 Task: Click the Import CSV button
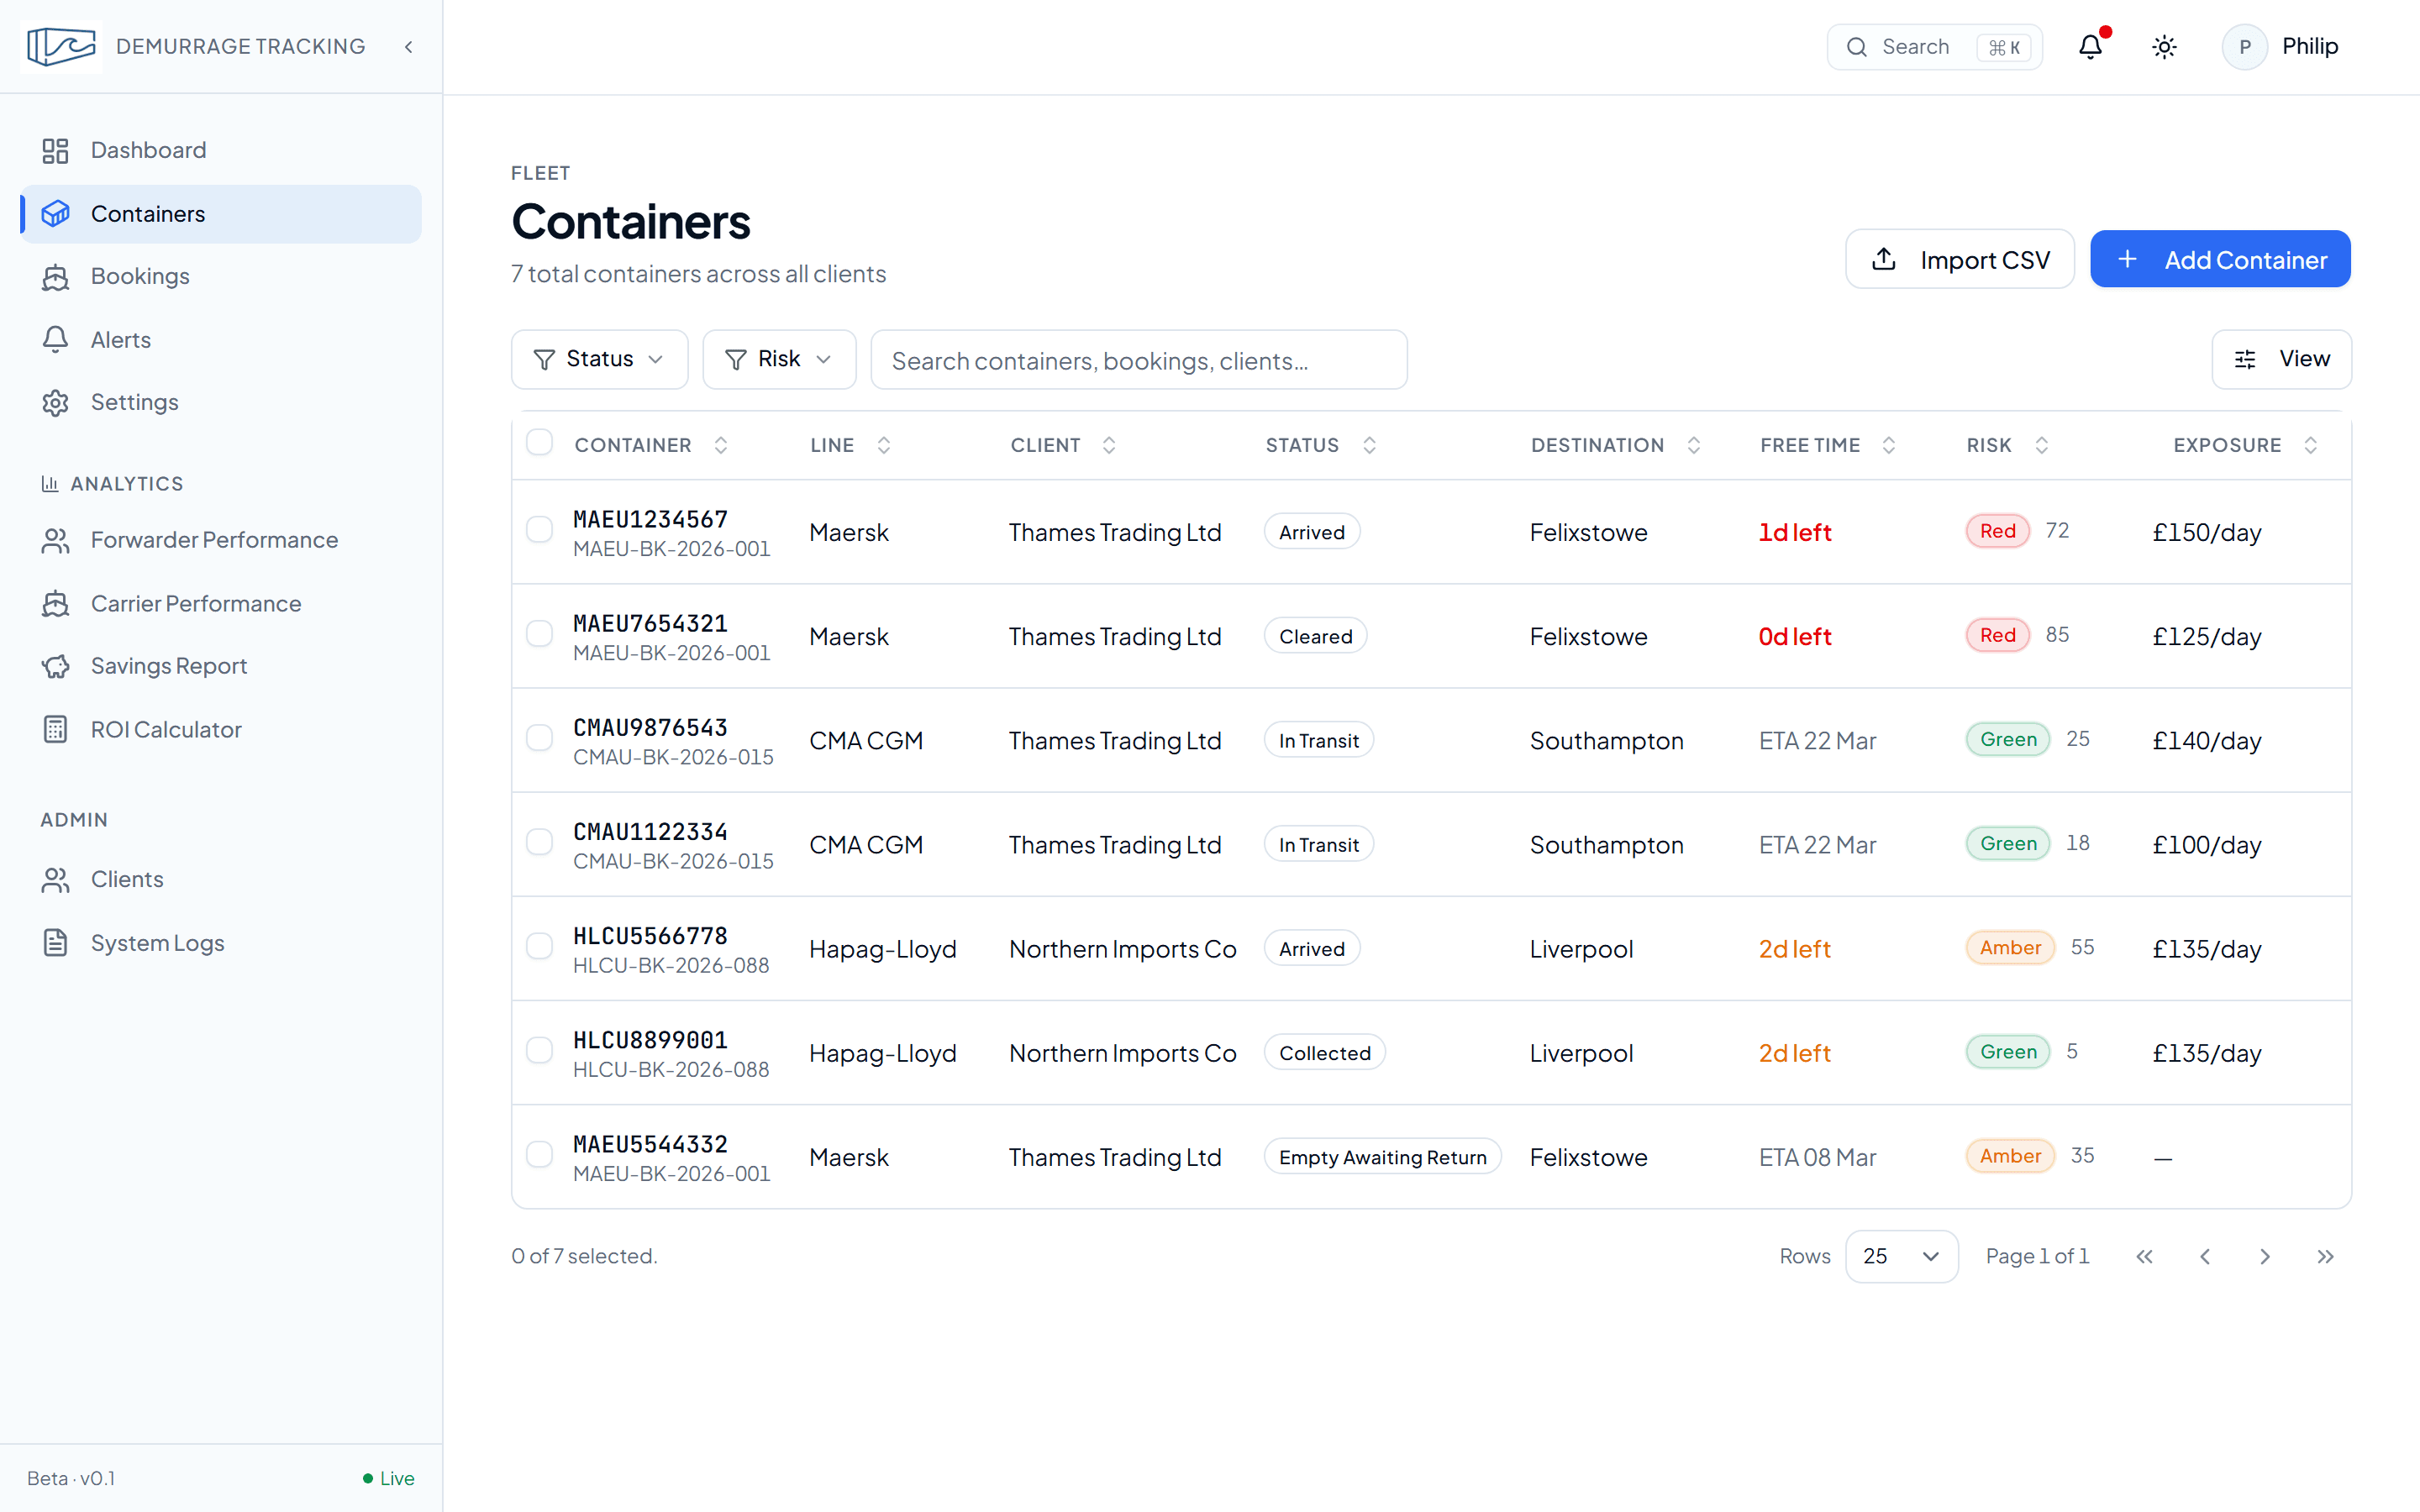[x=1959, y=259]
